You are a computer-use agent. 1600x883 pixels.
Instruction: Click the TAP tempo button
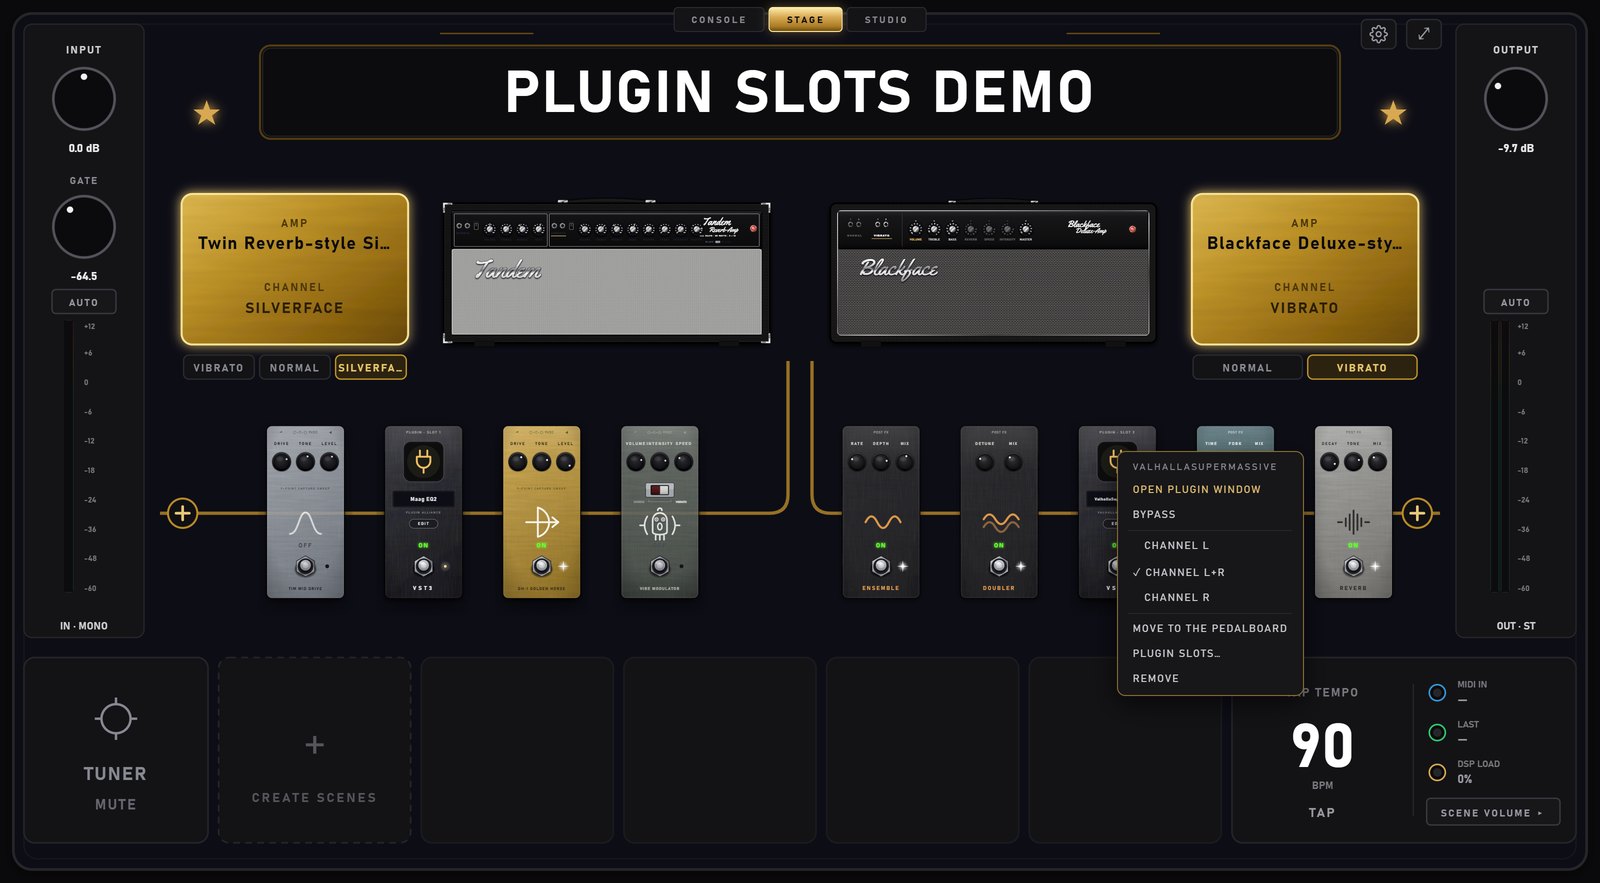(1322, 813)
